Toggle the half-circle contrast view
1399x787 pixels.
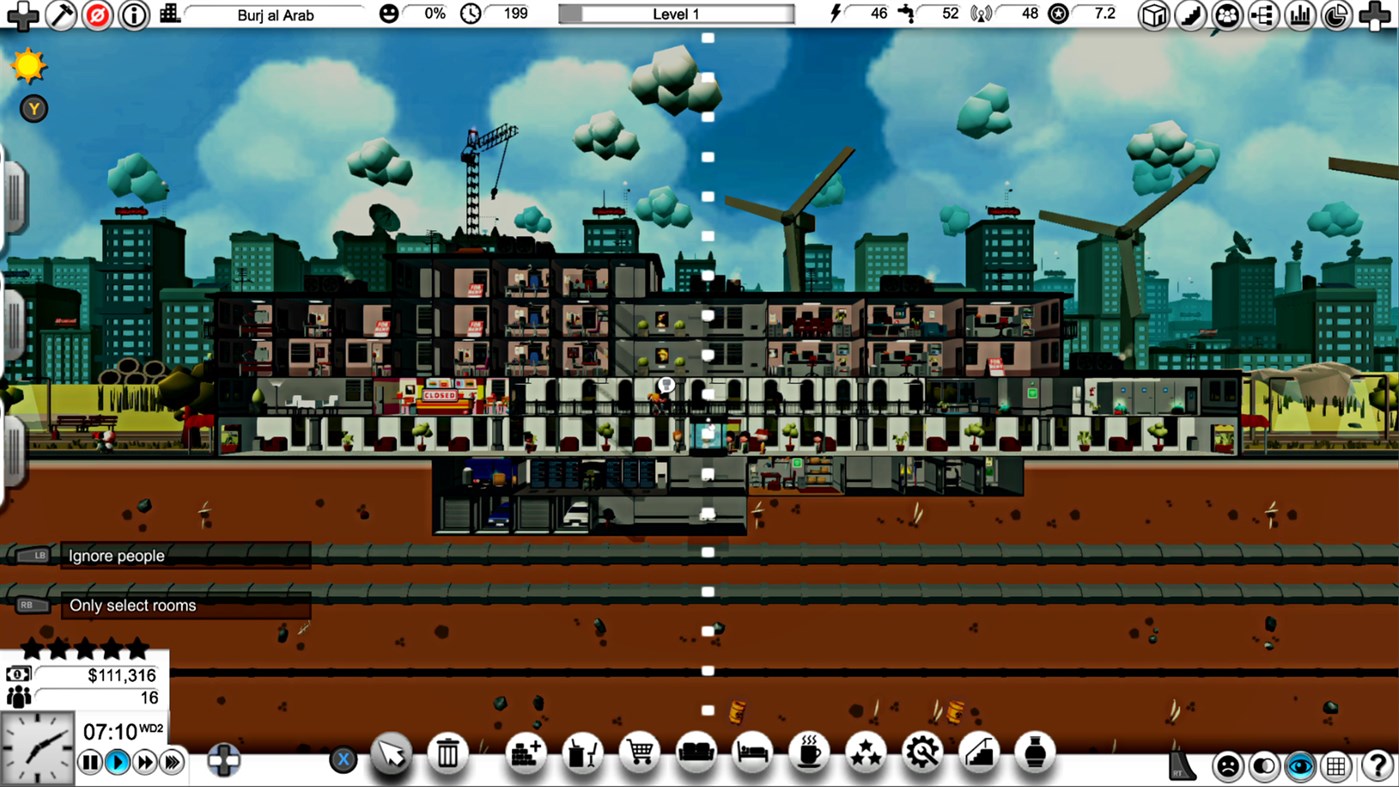(1264, 767)
